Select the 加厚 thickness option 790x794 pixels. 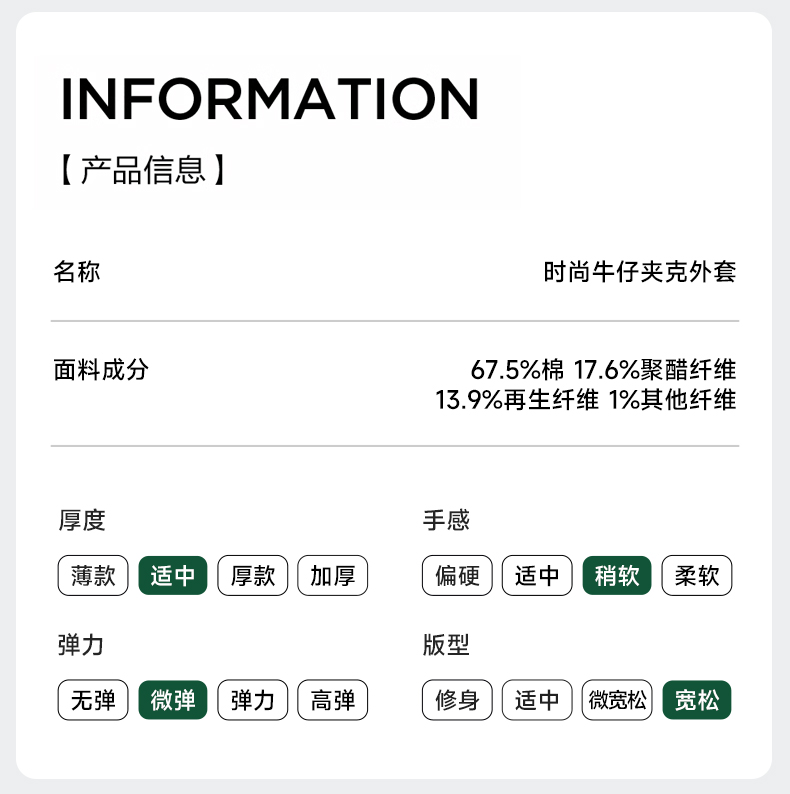coord(333,576)
